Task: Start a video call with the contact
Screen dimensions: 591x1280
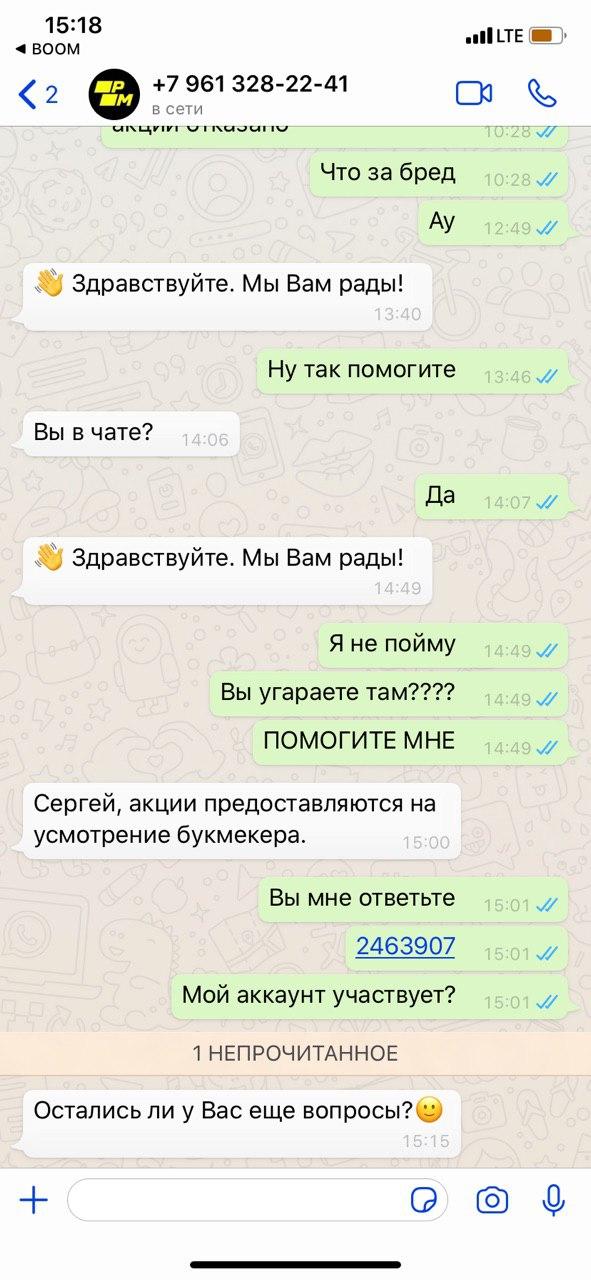Action: pos(474,93)
